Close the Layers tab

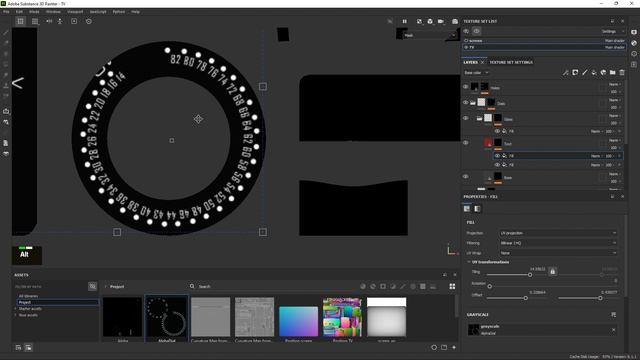(482, 62)
